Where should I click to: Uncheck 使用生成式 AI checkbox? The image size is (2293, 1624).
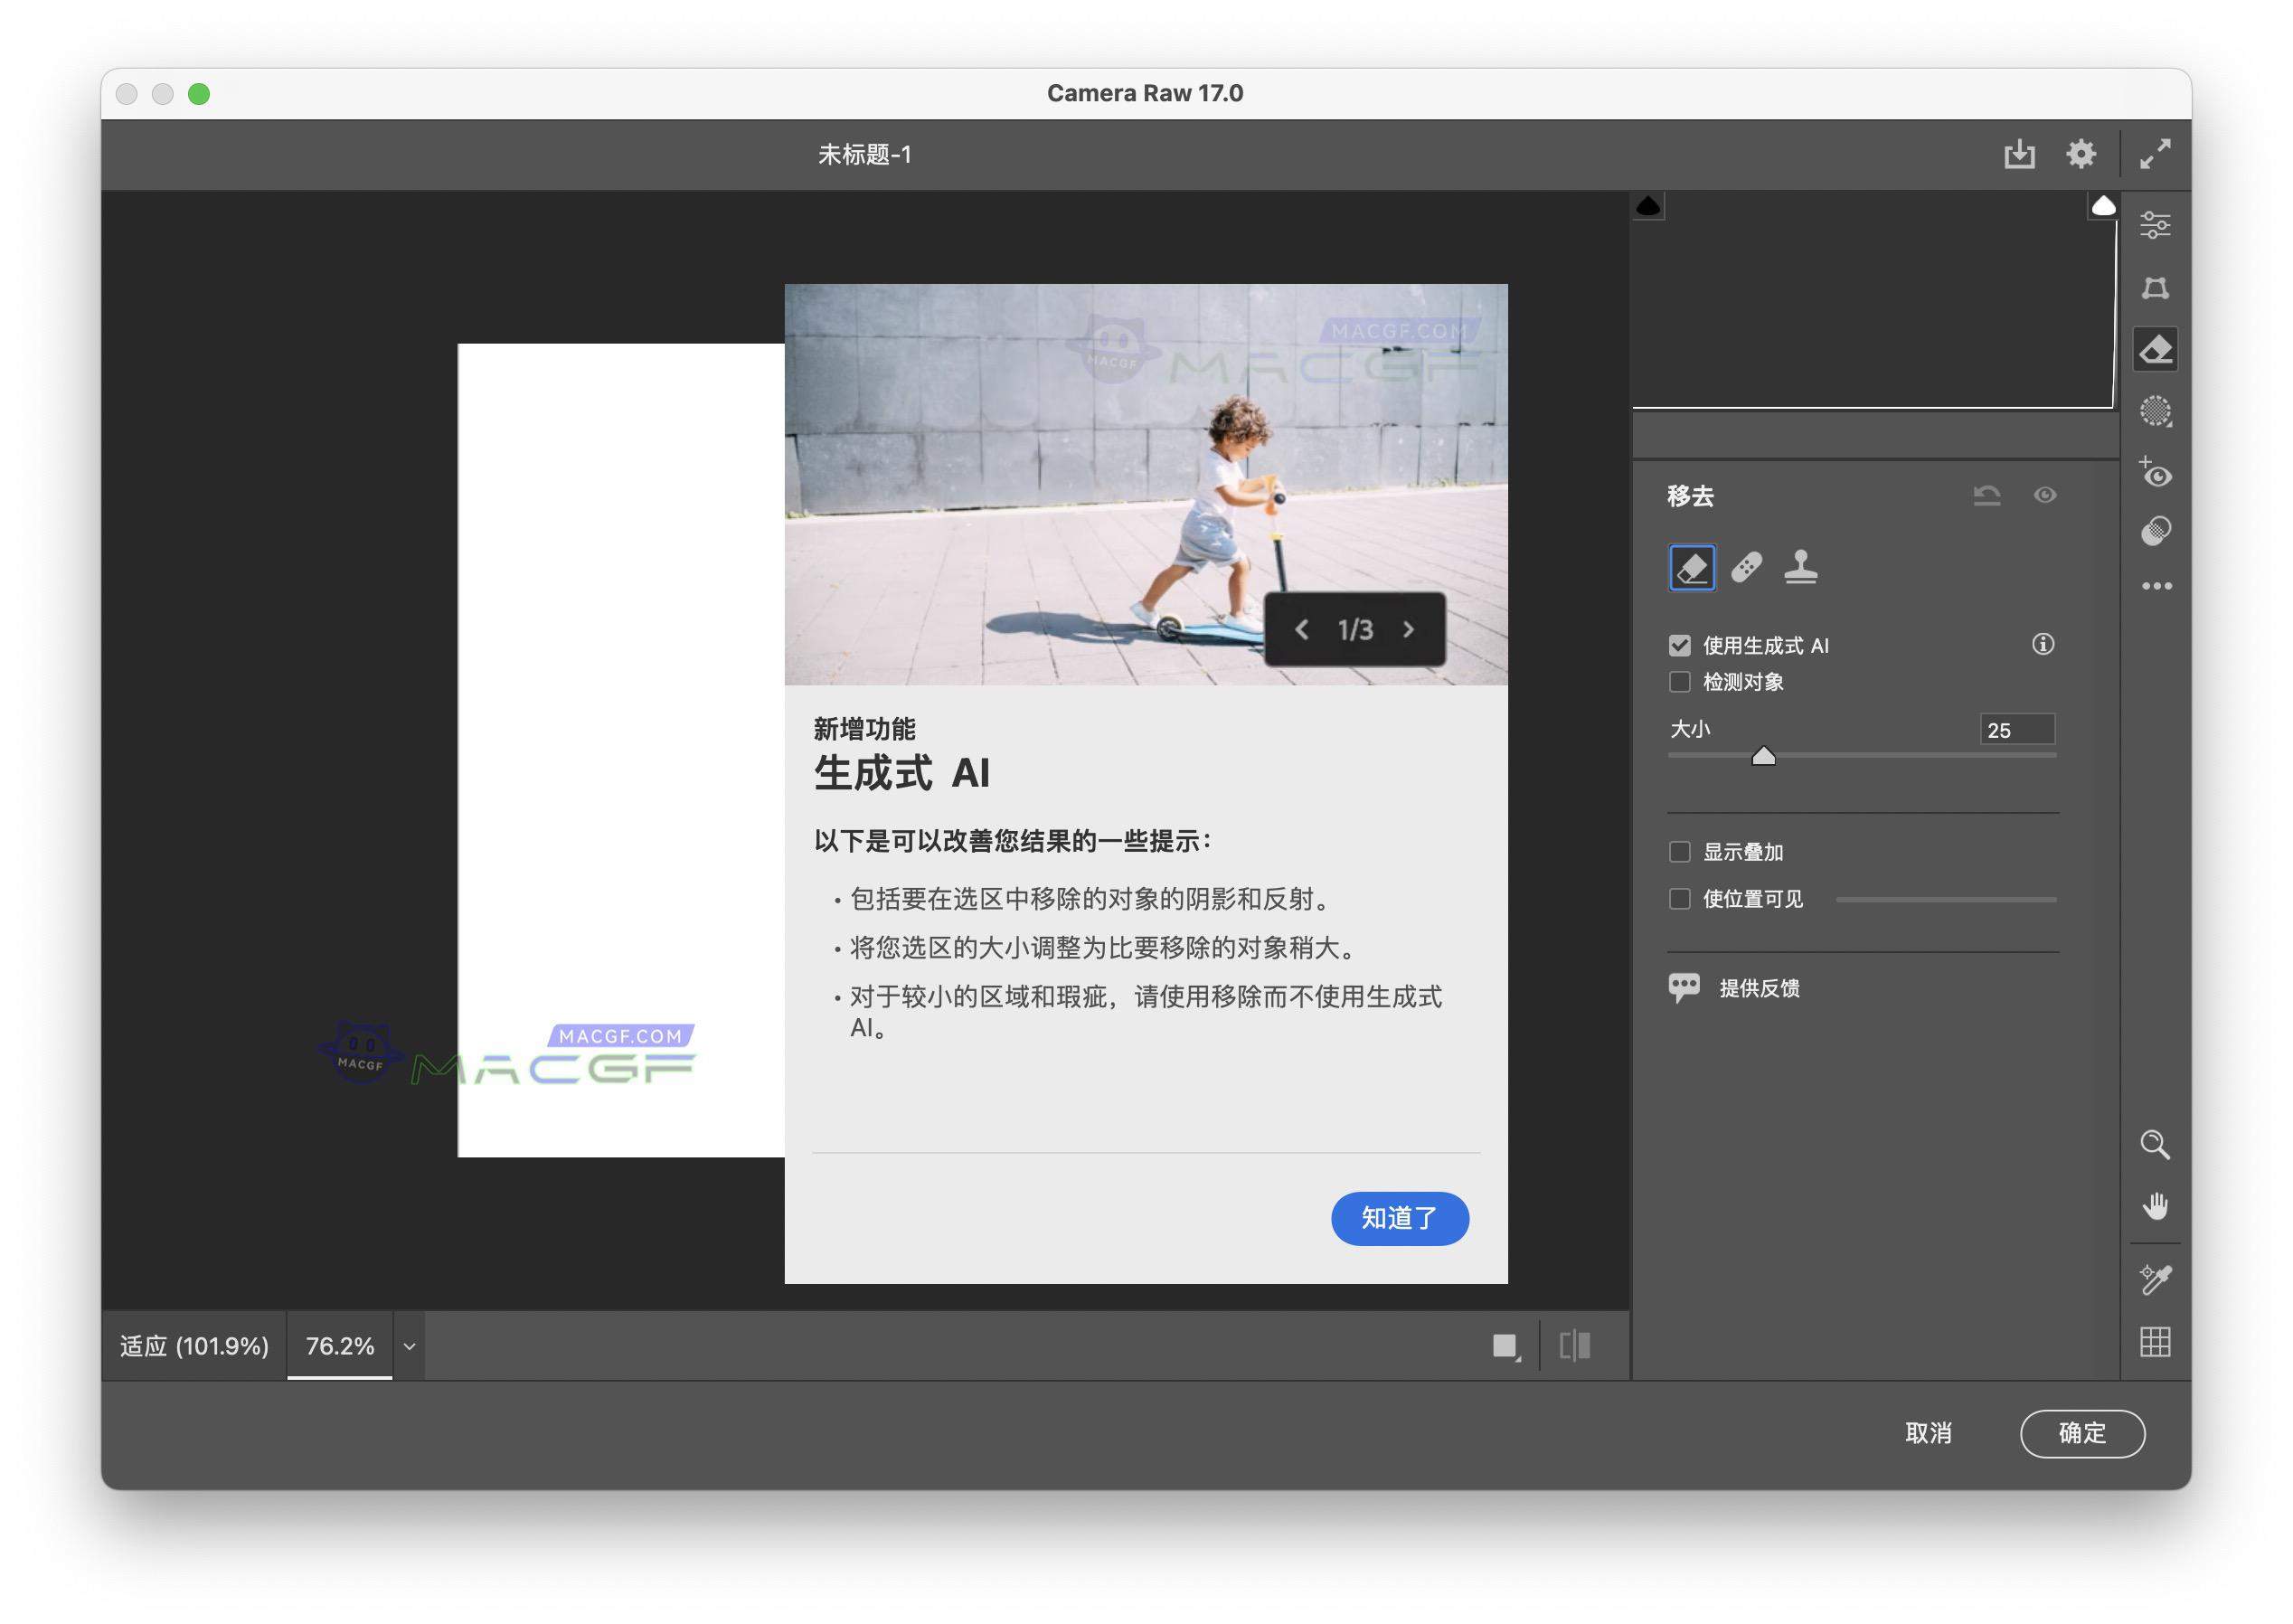1681,645
